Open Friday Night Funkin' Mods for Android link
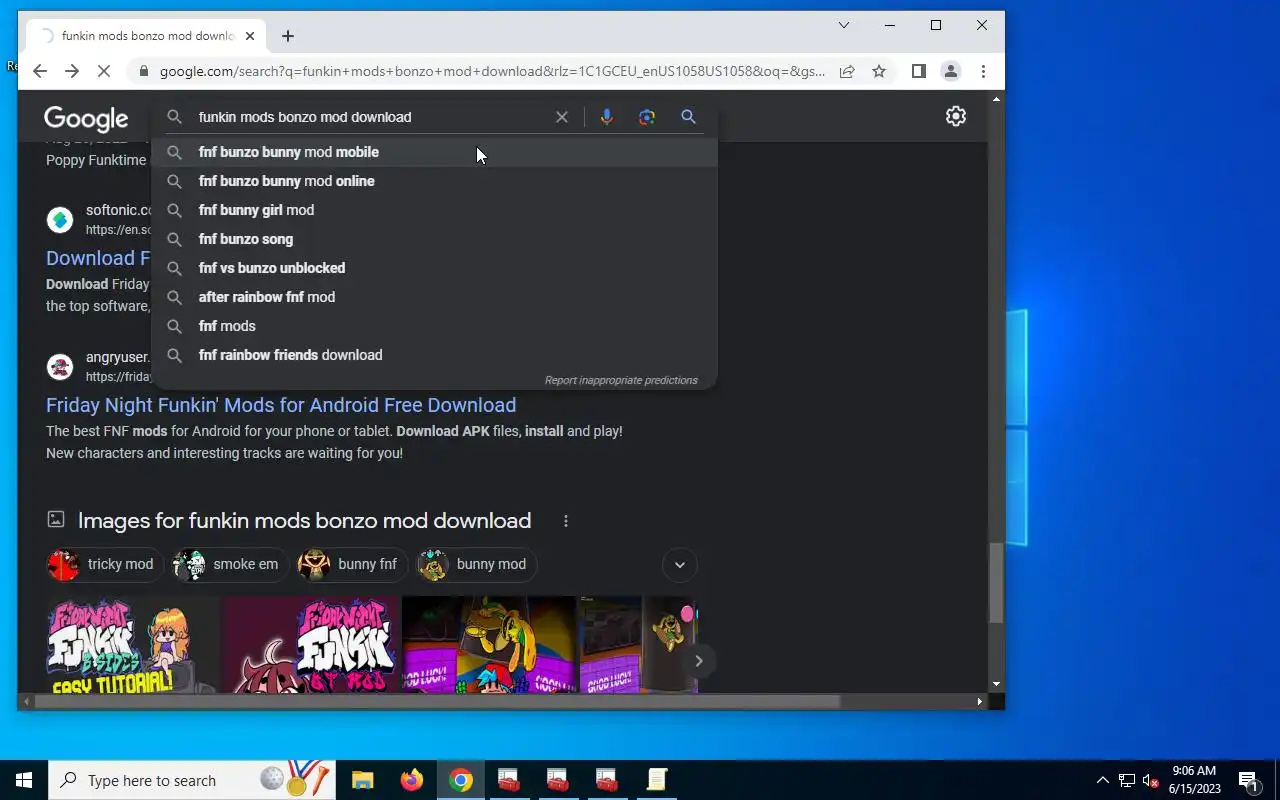The image size is (1280, 800). 281,405
